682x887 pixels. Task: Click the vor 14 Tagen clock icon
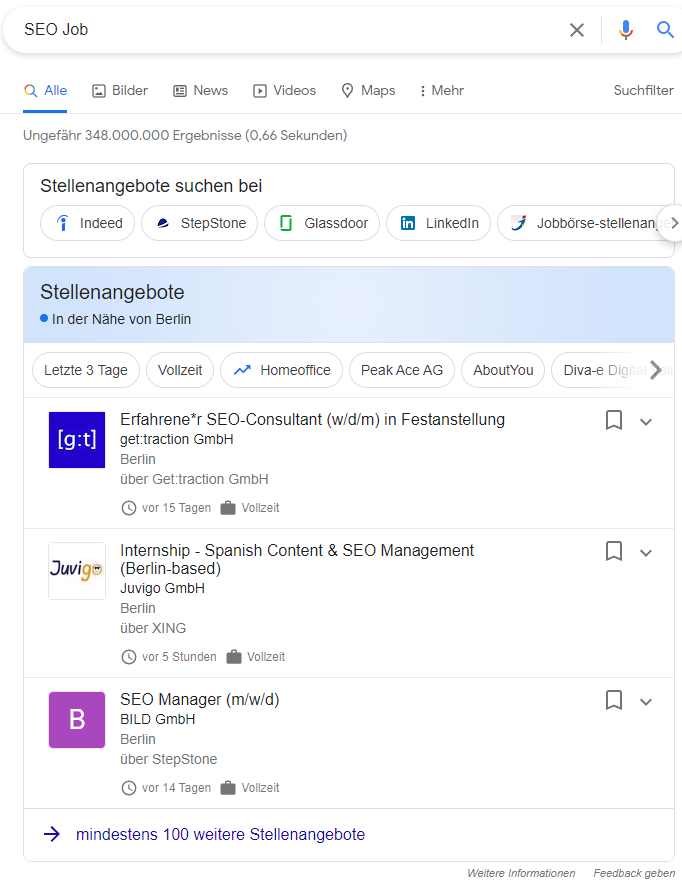[x=129, y=788]
